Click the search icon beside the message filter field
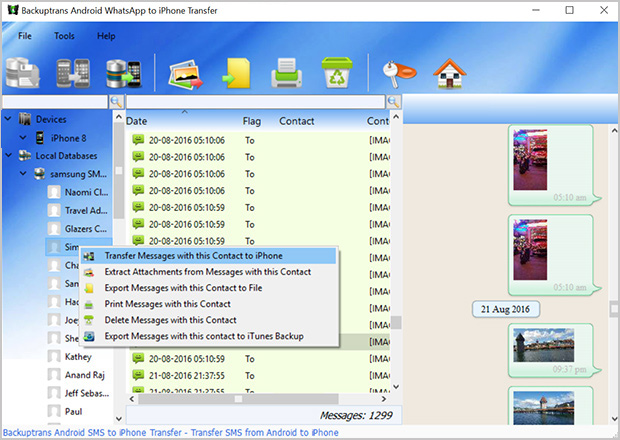Screen dimensions: 620x440 tap(394, 102)
